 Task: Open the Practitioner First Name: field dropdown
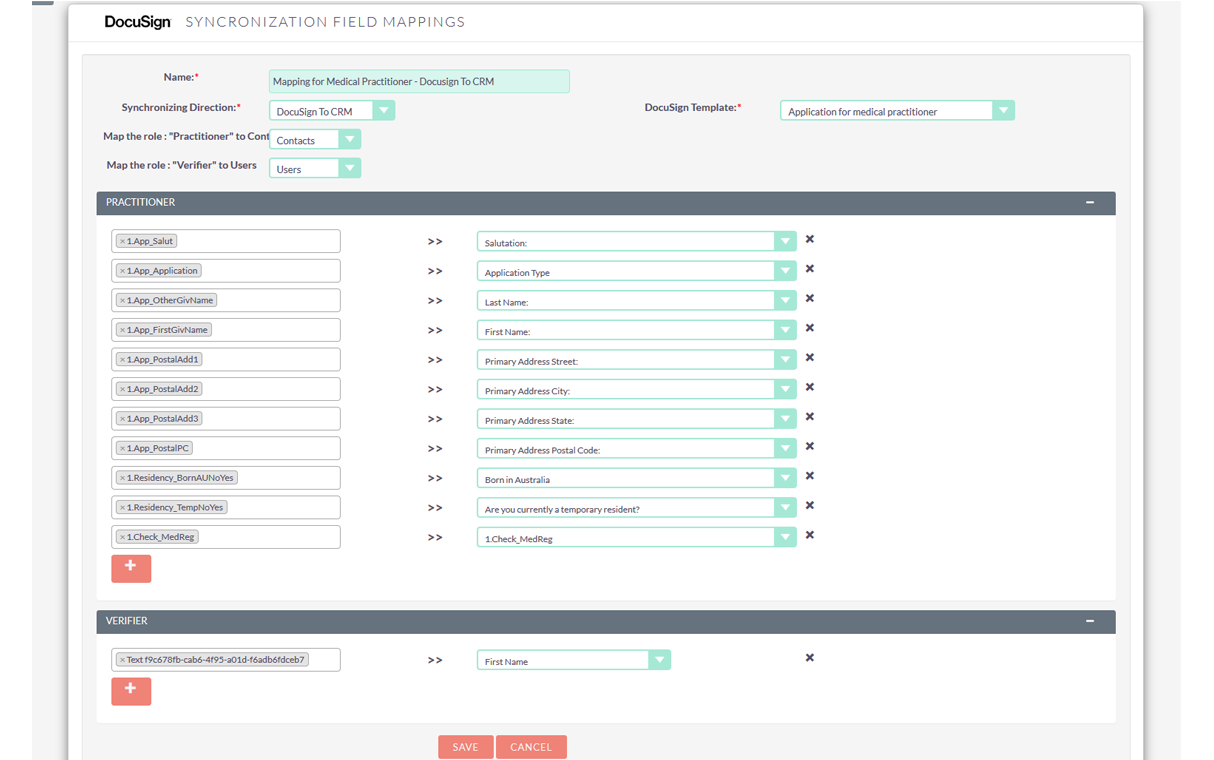[x=637, y=330]
